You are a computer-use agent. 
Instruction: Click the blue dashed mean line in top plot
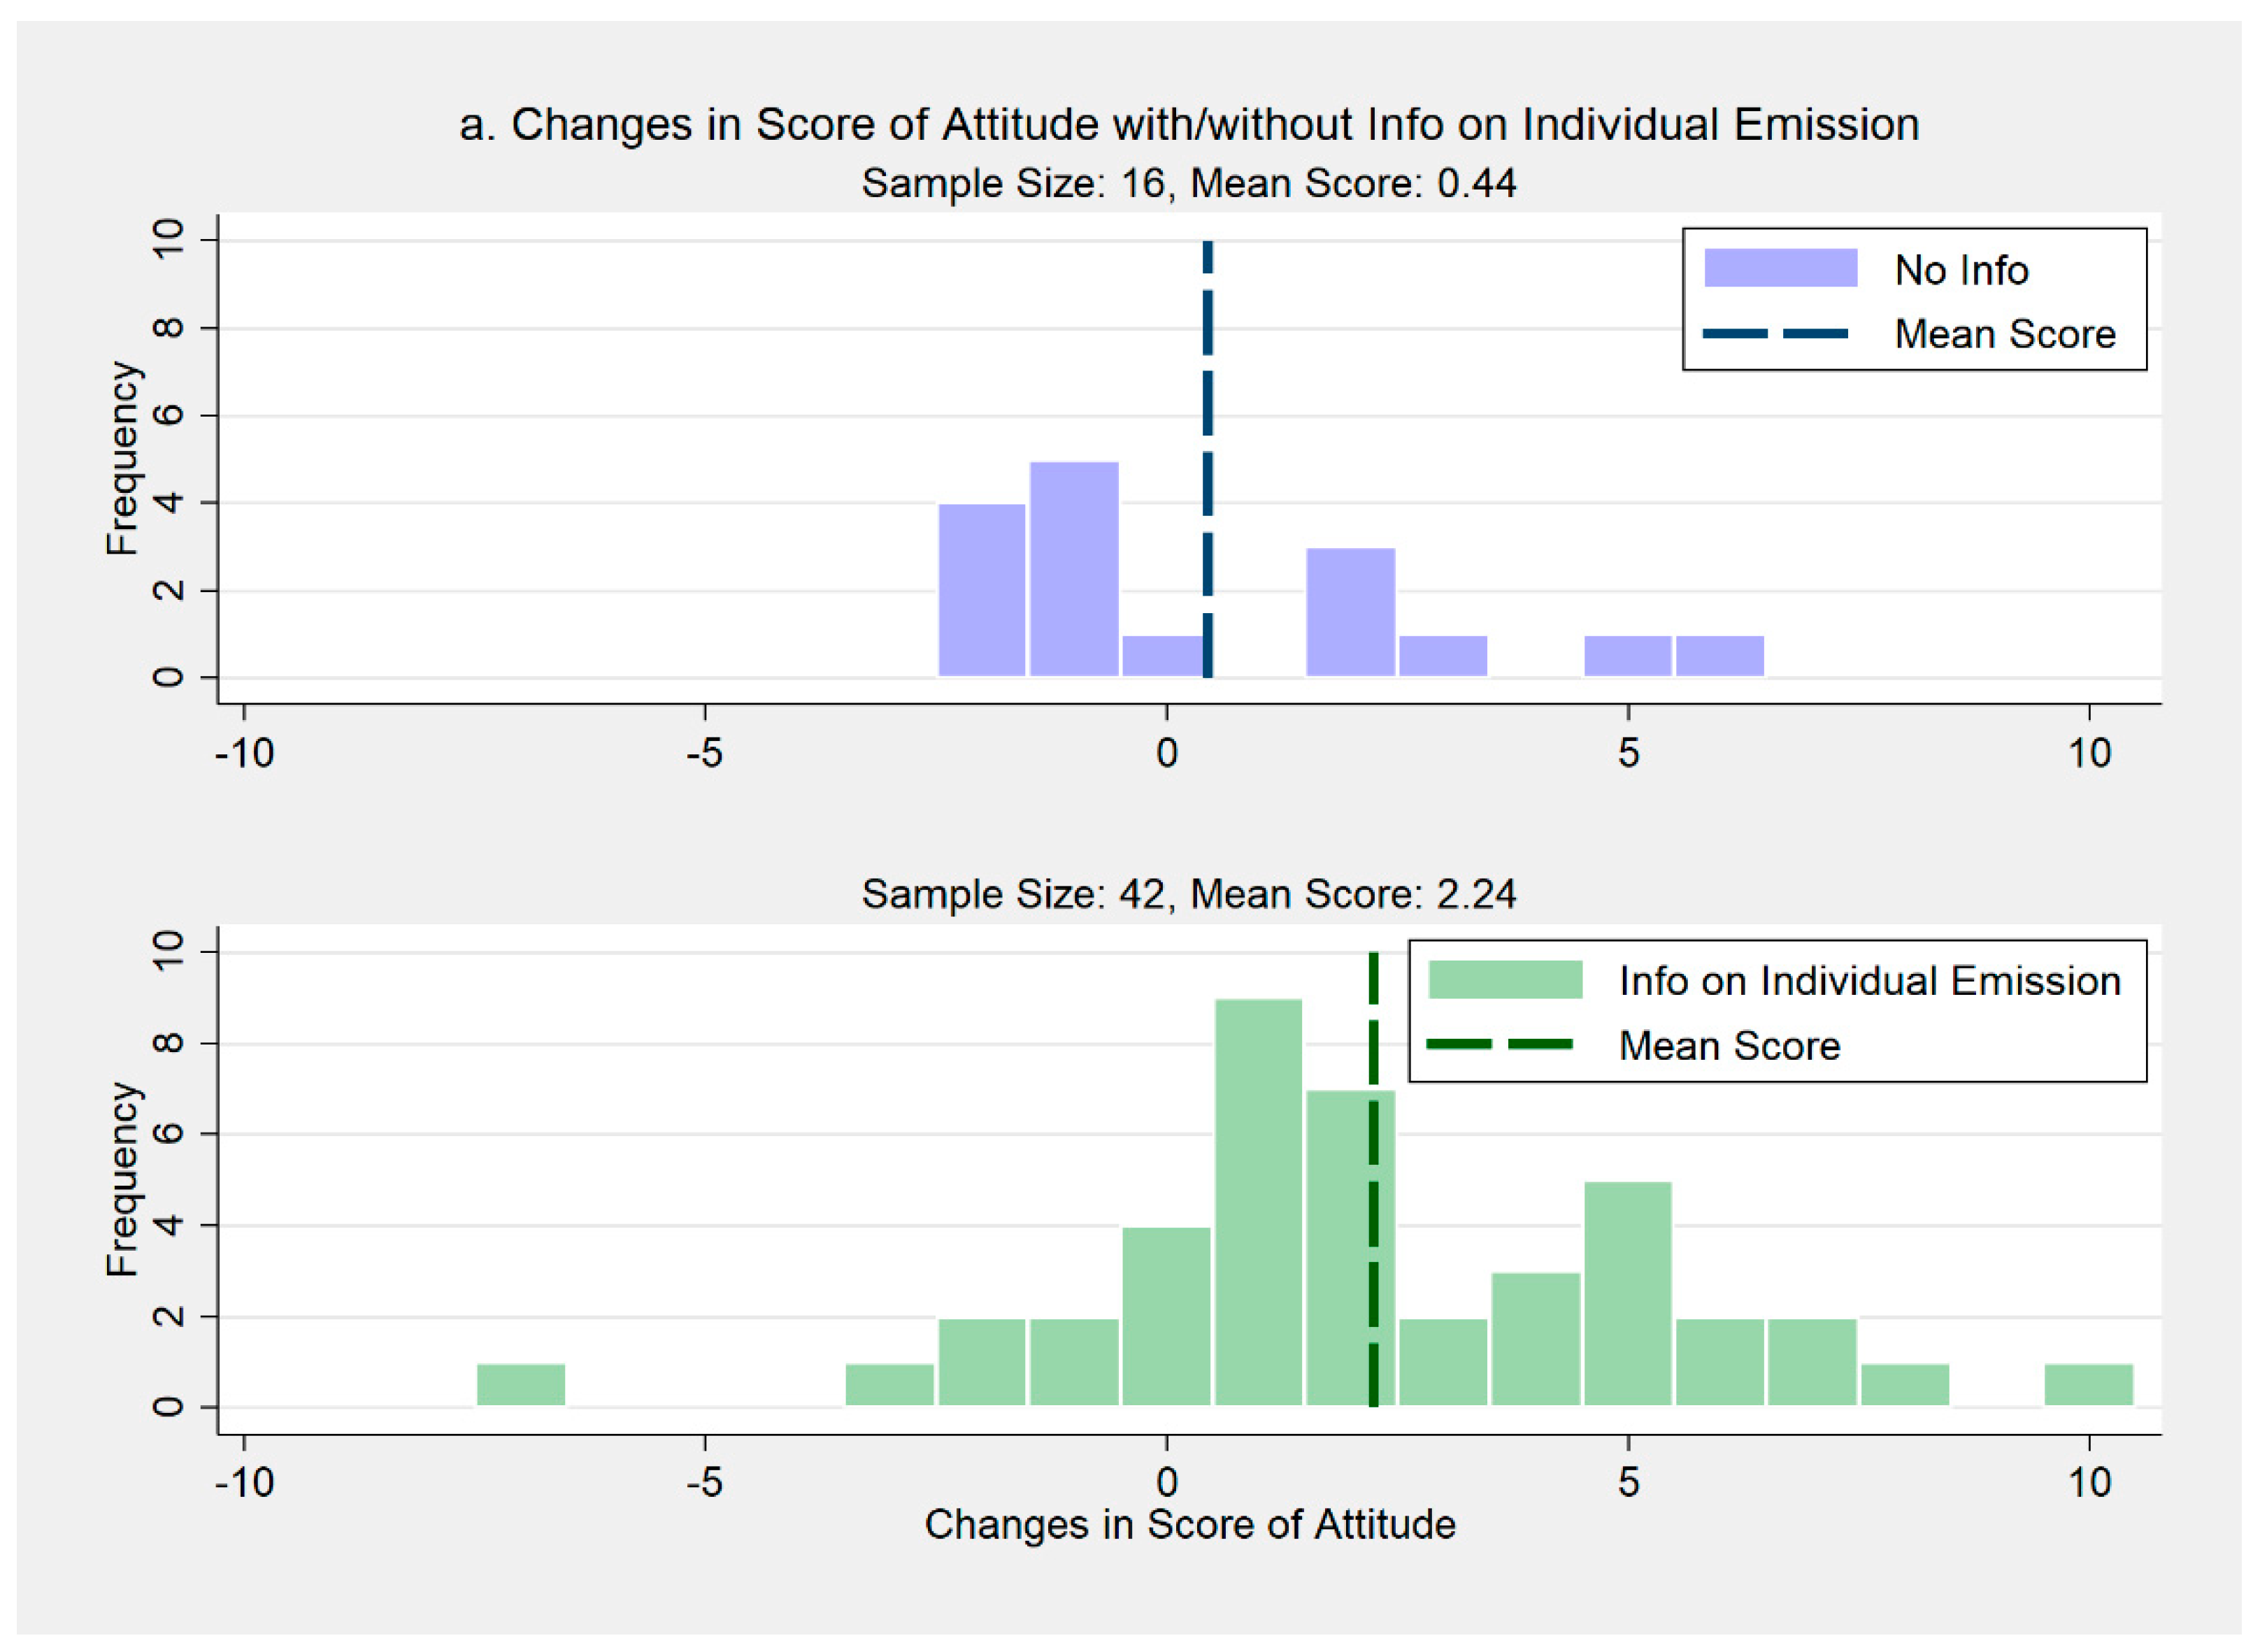pos(1207,459)
